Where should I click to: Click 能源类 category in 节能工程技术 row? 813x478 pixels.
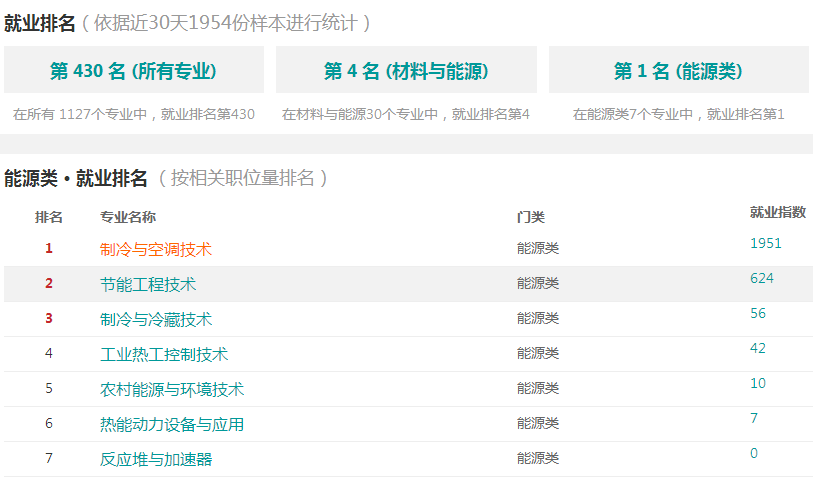pyautogui.click(x=538, y=283)
